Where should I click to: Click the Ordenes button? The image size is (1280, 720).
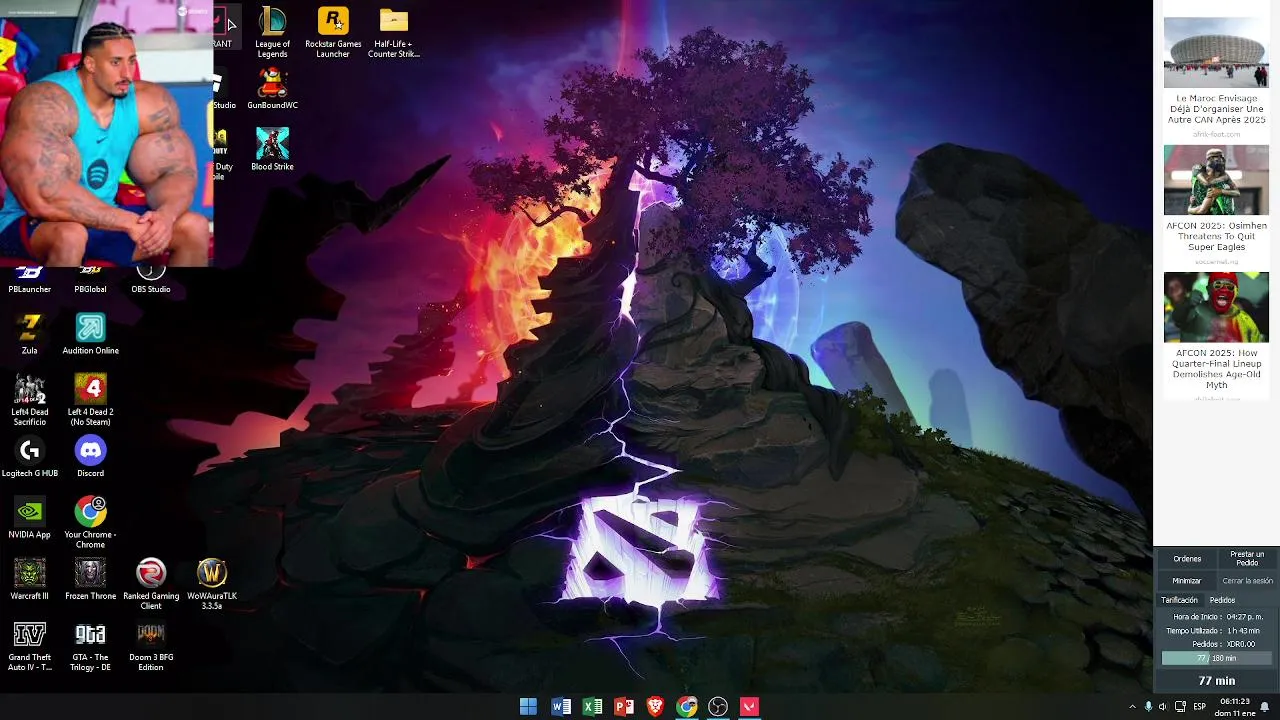[x=1187, y=559]
